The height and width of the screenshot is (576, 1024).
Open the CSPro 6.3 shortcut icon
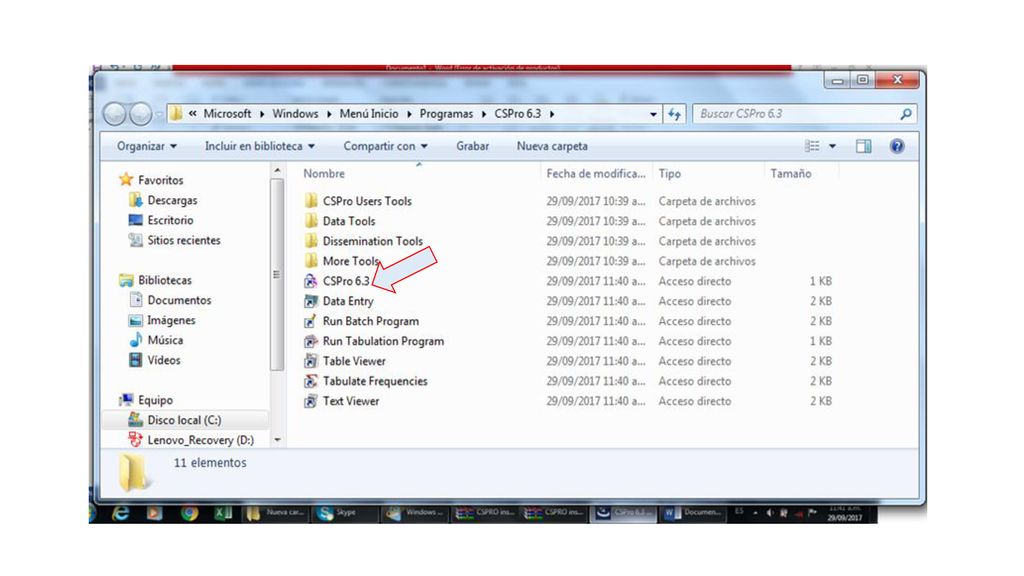[x=311, y=281]
